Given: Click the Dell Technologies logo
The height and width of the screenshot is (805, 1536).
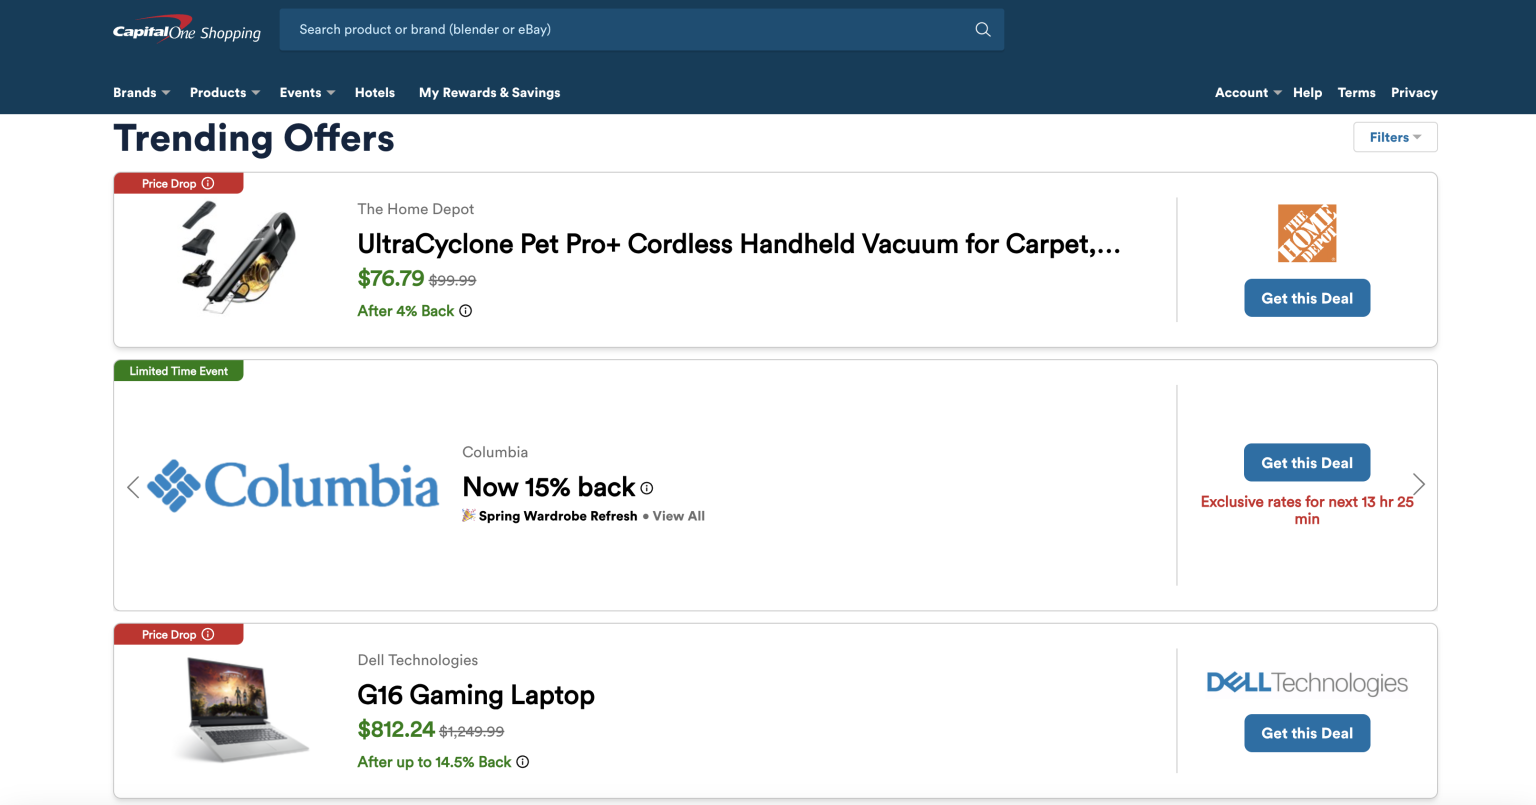Looking at the screenshot, I should point(1306,683).
